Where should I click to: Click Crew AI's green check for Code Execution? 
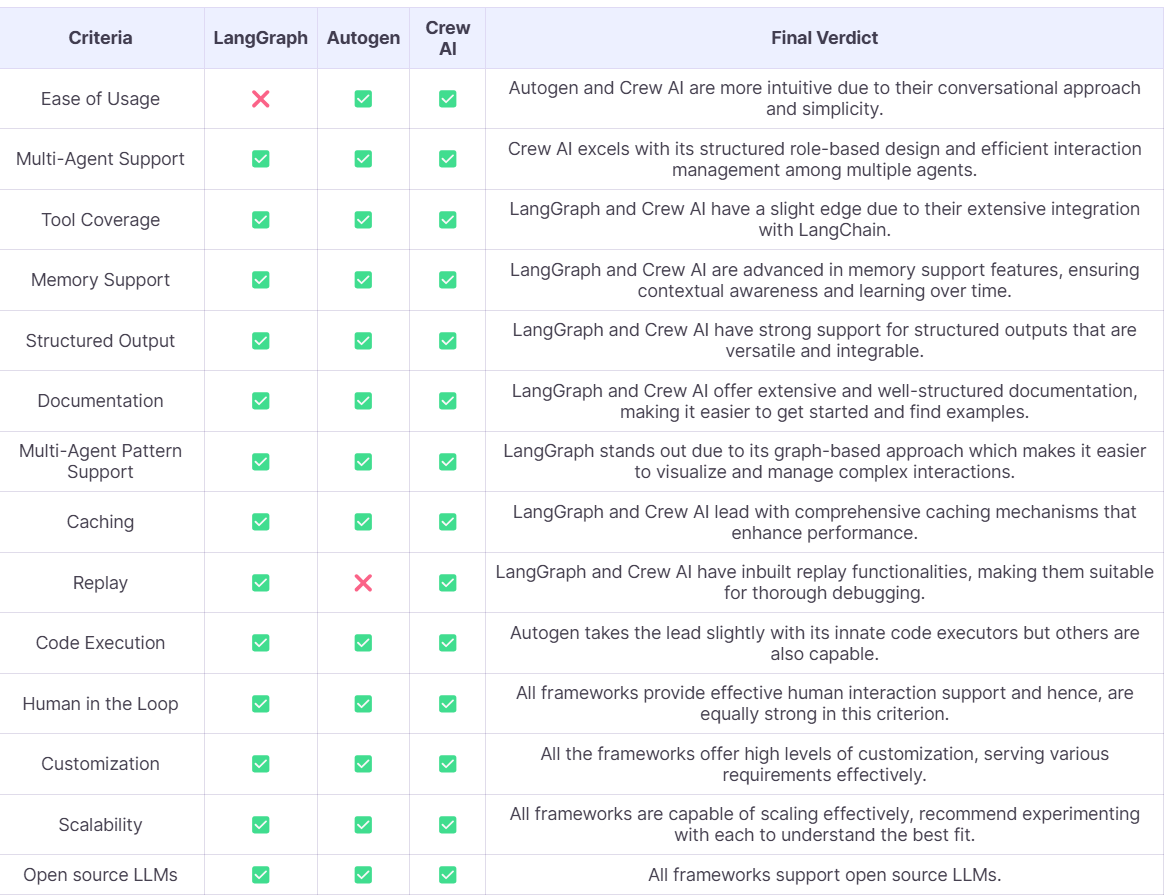(448, 643)
